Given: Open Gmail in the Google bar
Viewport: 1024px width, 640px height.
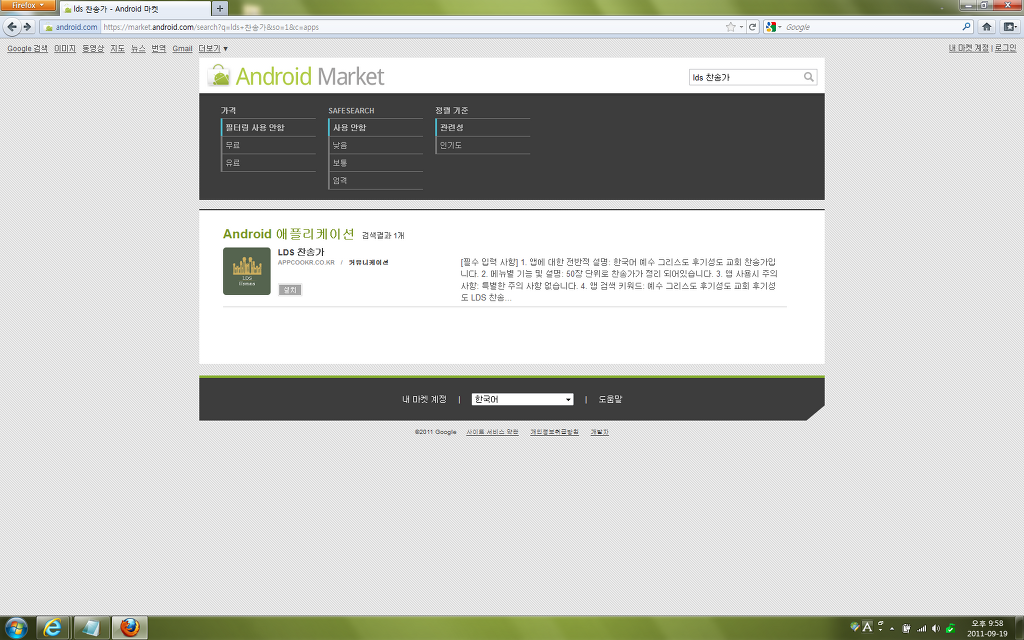Looking at the screenshot, I should 182,48.
